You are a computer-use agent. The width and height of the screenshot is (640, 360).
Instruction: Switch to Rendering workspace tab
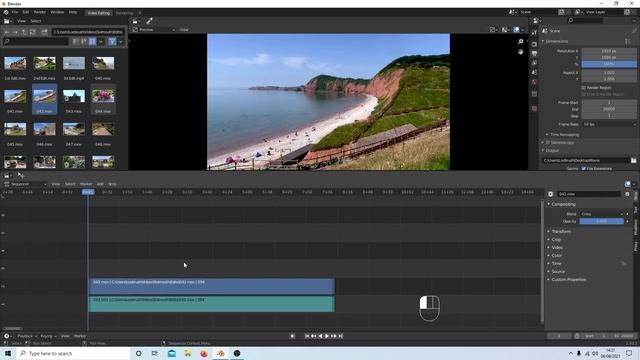click(124, 13)
